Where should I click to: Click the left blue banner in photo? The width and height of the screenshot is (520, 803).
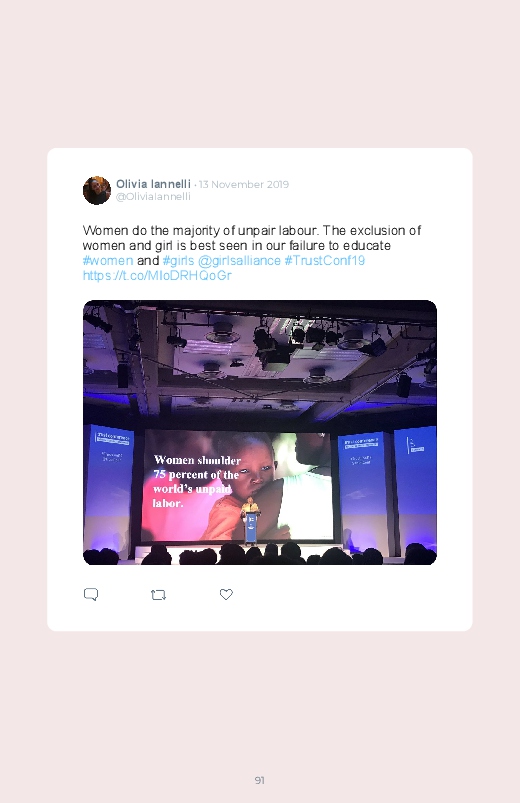click(110, 487)
